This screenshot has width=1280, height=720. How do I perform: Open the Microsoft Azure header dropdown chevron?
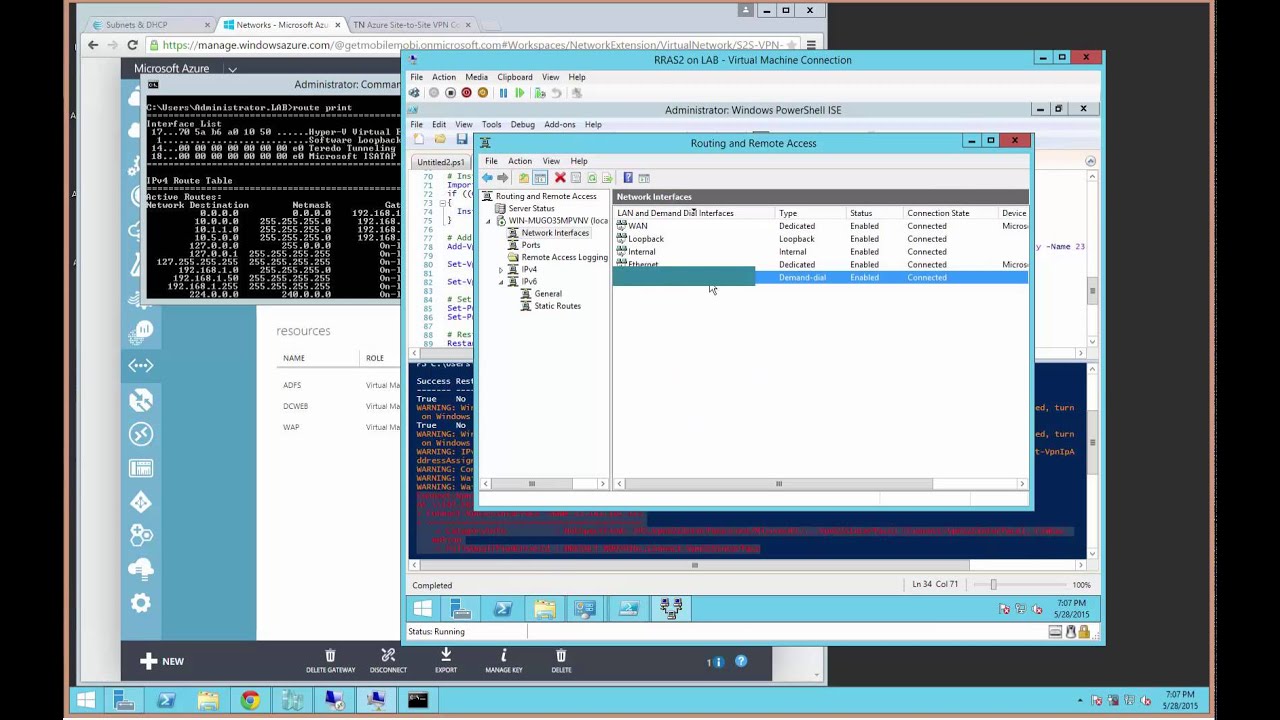pyautogui.click(x=232, y=69)
